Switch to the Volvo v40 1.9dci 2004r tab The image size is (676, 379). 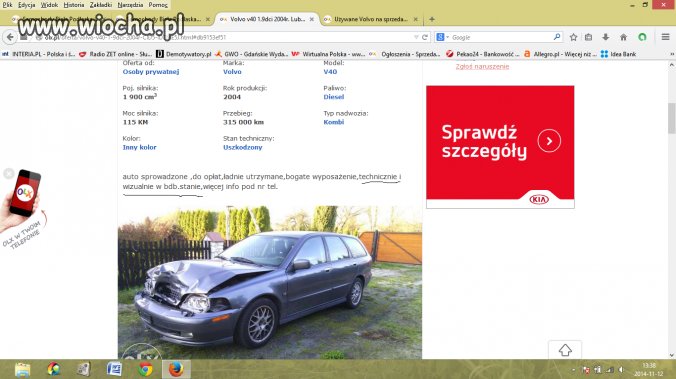point(267,19)
